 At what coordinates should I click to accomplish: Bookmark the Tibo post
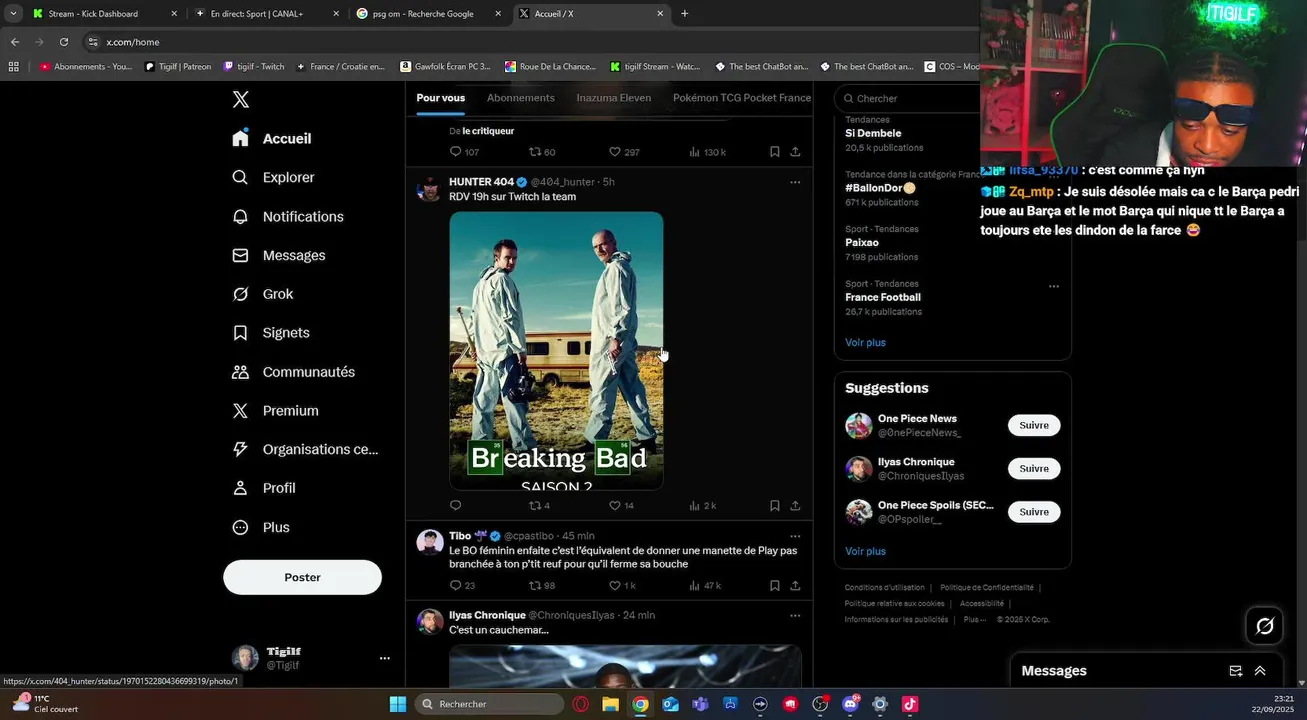775,585
